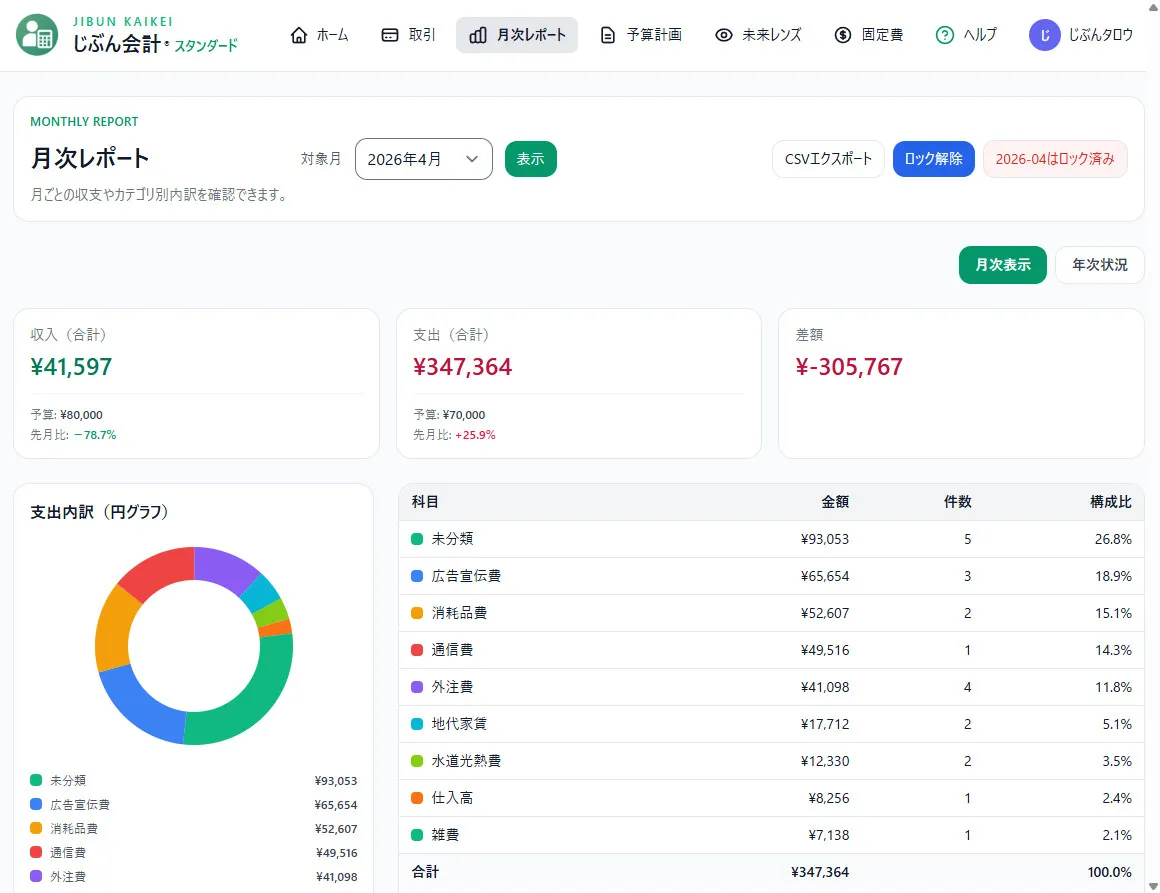Click the 先月比 +25.9% text
This screenshot has width=1160, height=893.
454,435
